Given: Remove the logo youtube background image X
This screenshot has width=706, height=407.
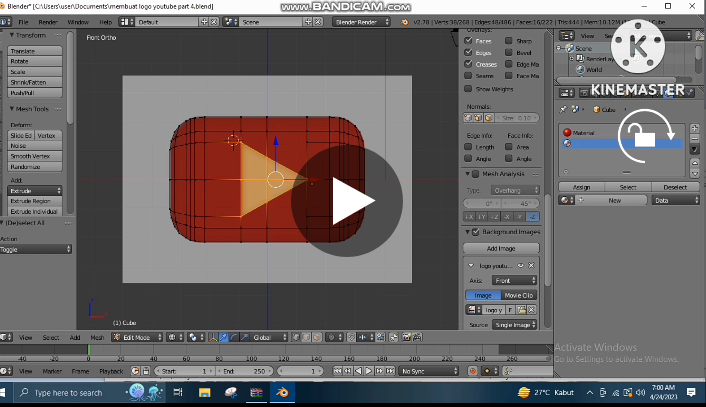Looking at the screenshot, I should coord(531,266).
